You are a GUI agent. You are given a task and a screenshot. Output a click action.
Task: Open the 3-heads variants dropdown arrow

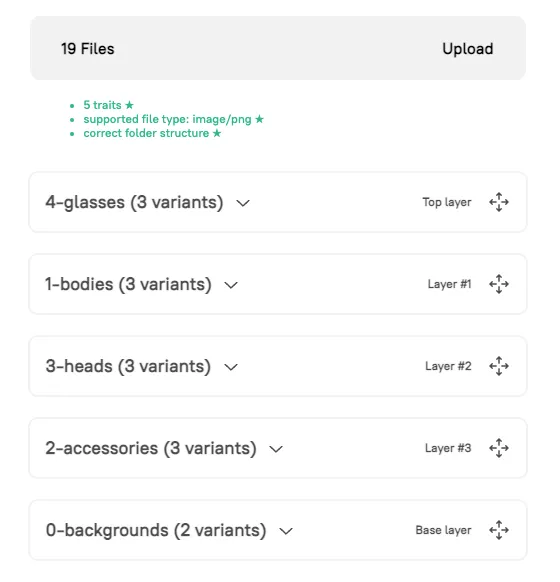coord(231,367)
